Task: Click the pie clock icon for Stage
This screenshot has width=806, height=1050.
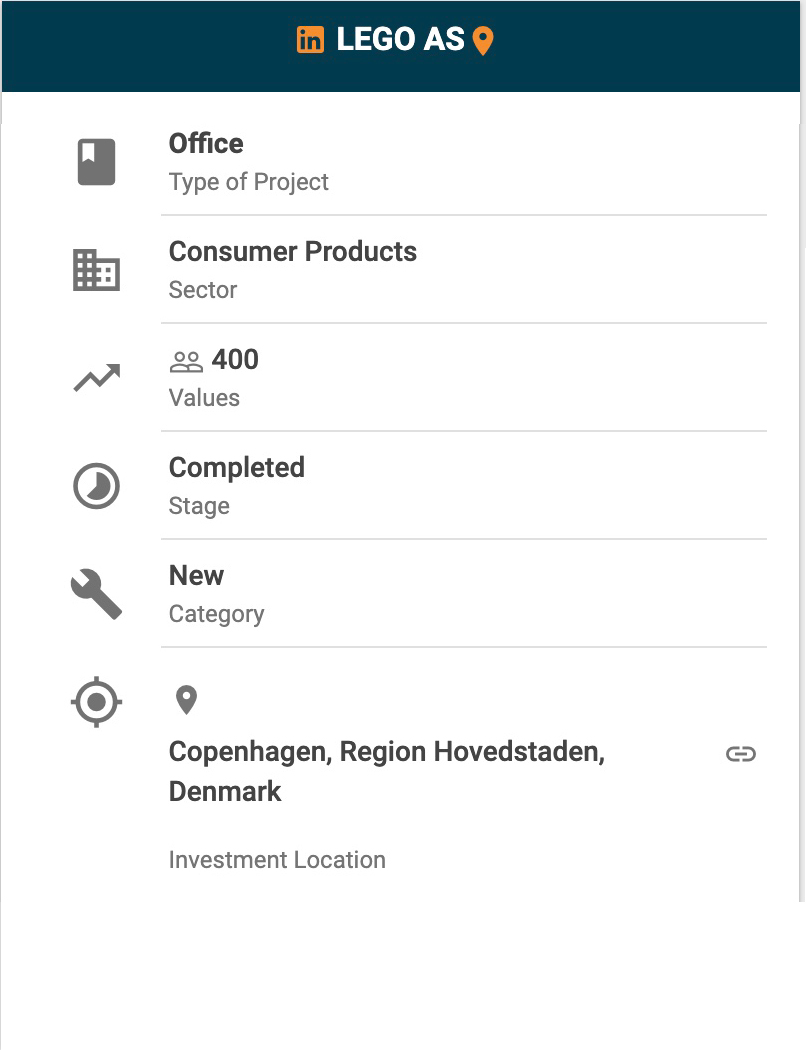Action: pyautogui.click(x=97, y=486)
